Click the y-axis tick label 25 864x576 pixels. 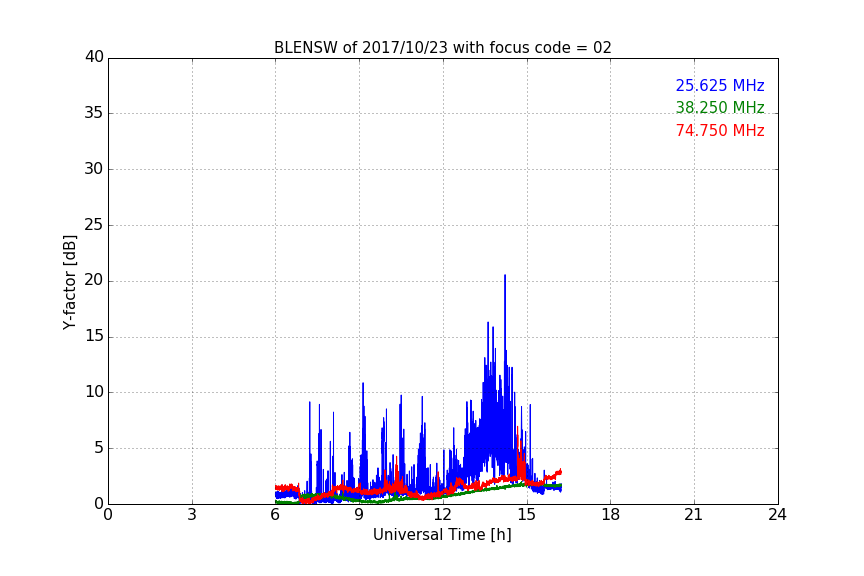94,224
